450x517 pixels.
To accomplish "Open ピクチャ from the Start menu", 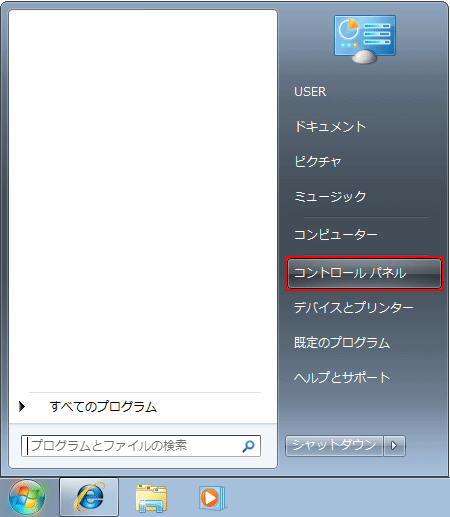I will [318, 162].
